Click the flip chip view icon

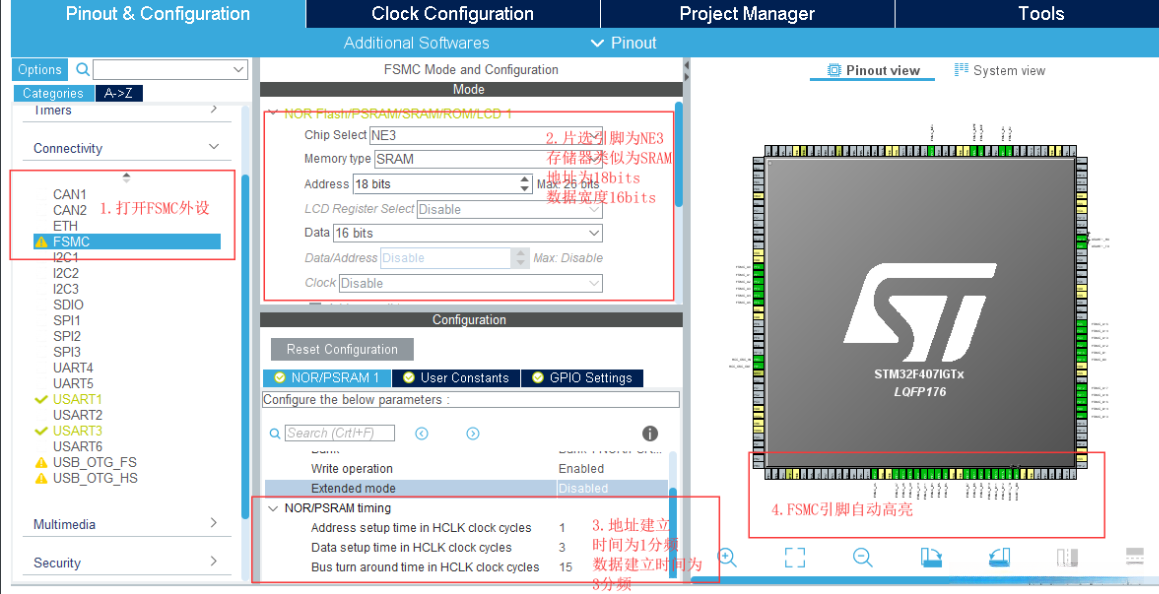click(1067, 557)
